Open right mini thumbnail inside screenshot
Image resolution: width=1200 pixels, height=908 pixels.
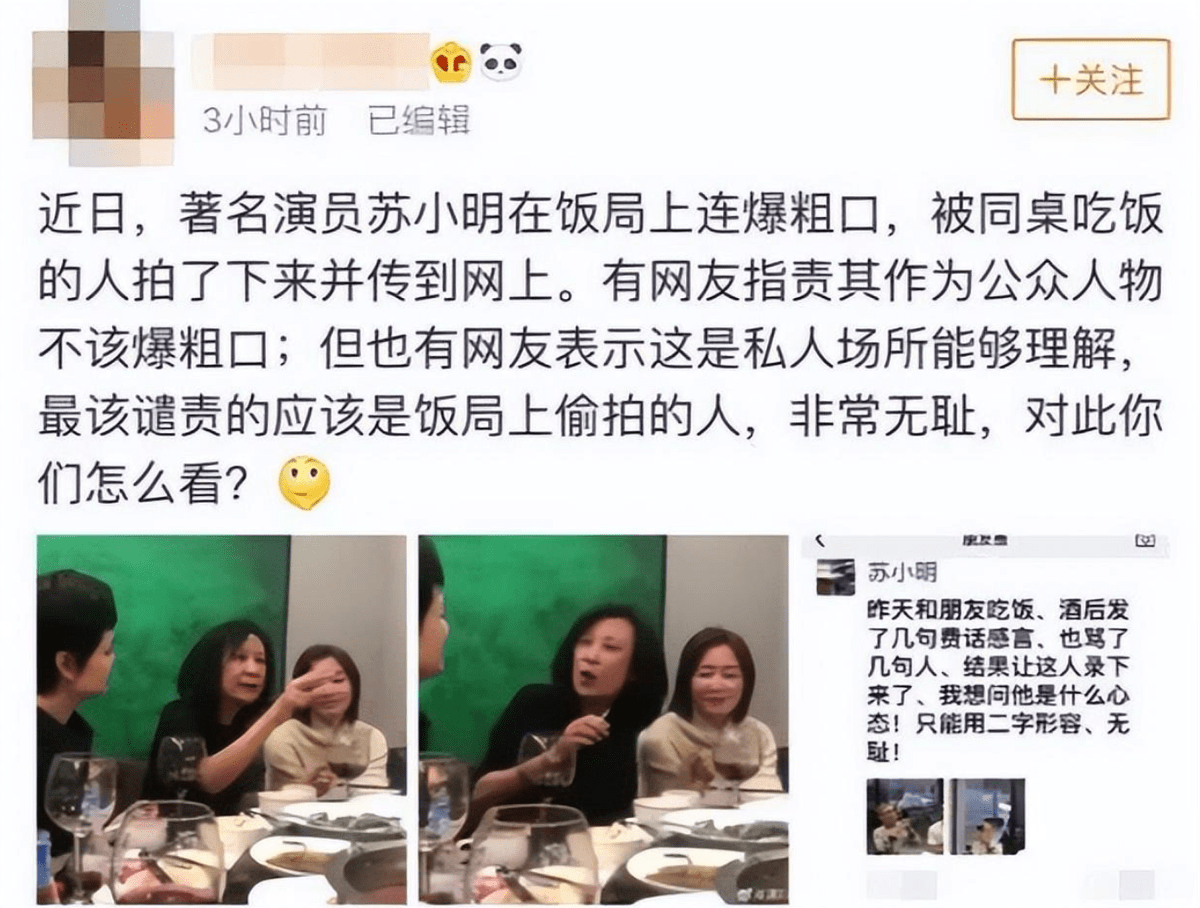(987, 815)
